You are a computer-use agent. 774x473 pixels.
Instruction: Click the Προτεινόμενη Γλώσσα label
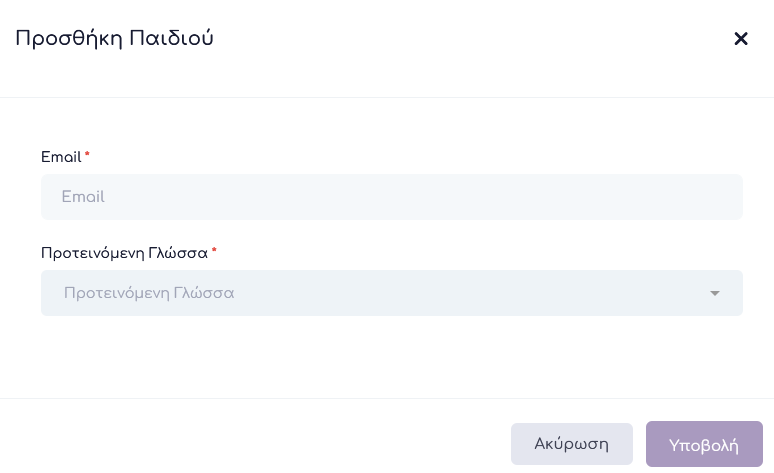click(124, 253)
